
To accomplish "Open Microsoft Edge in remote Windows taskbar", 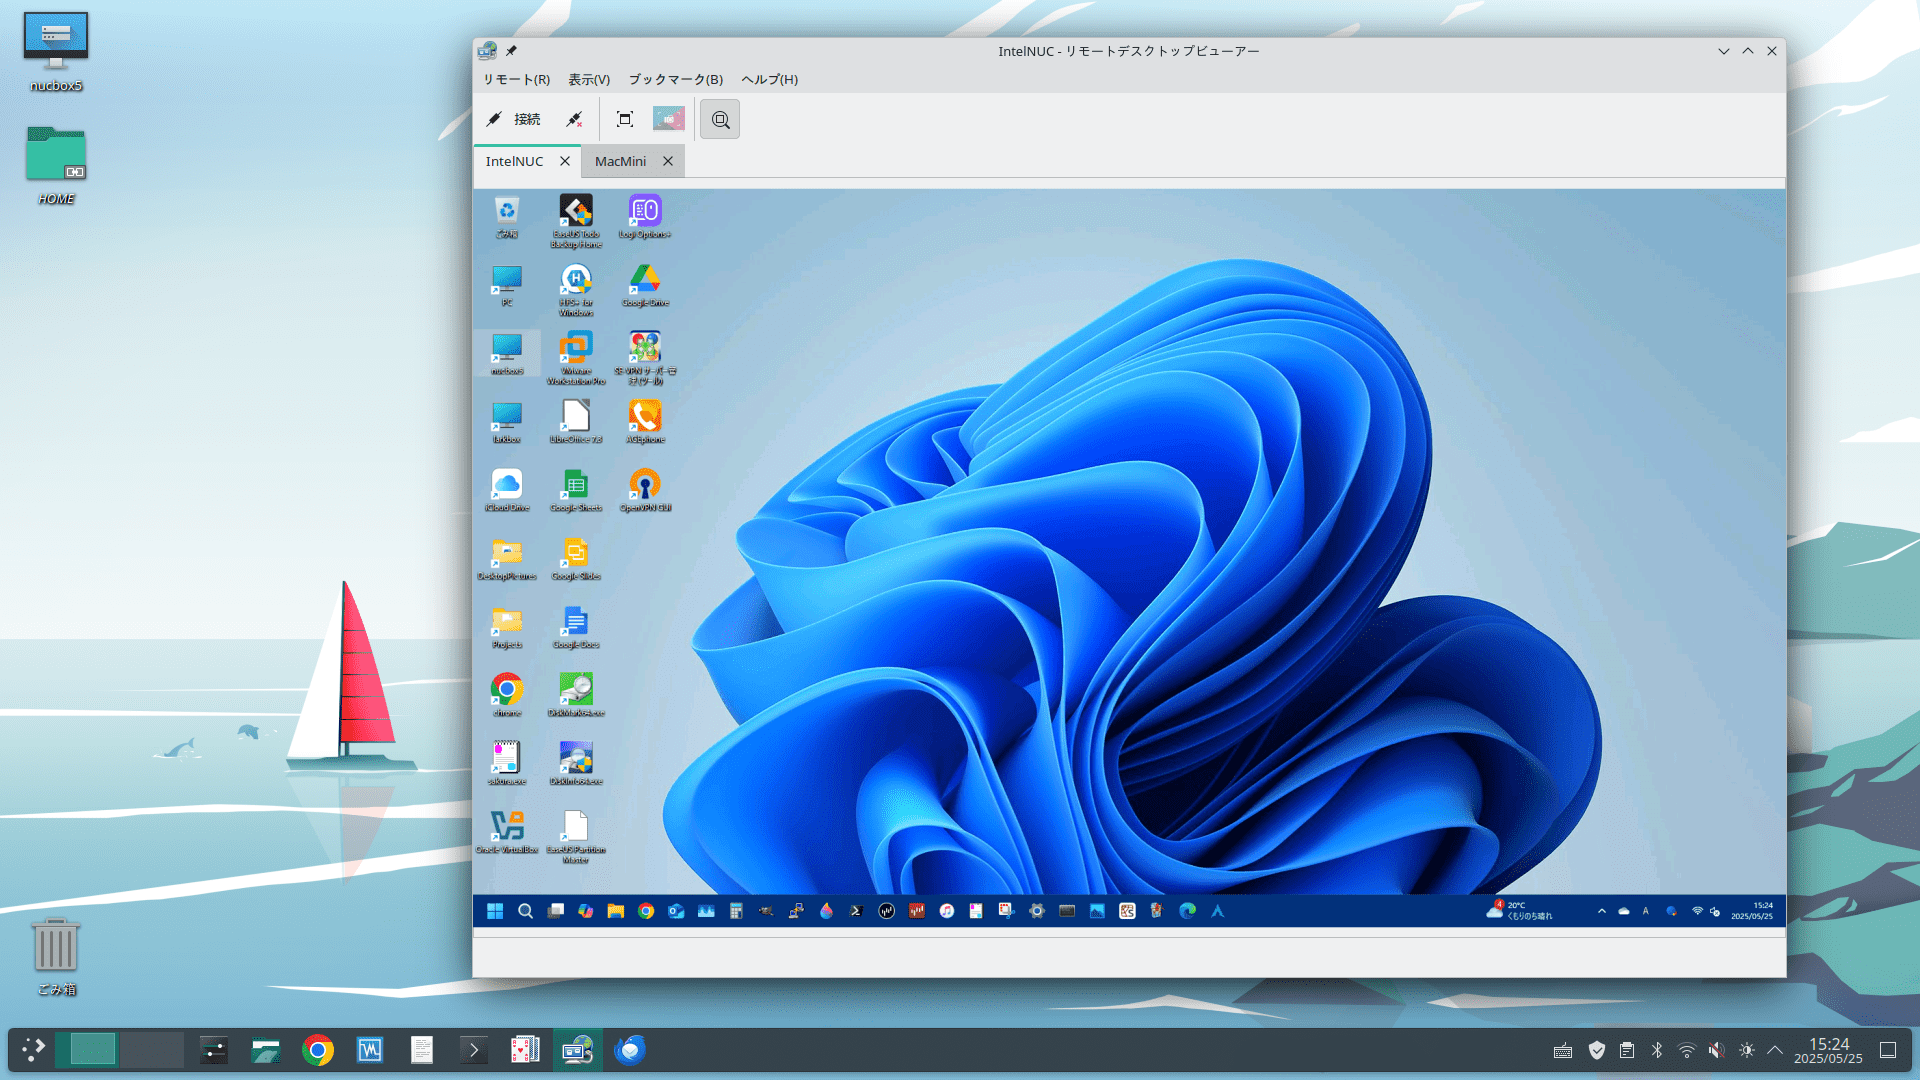I will pos(1187,911).
